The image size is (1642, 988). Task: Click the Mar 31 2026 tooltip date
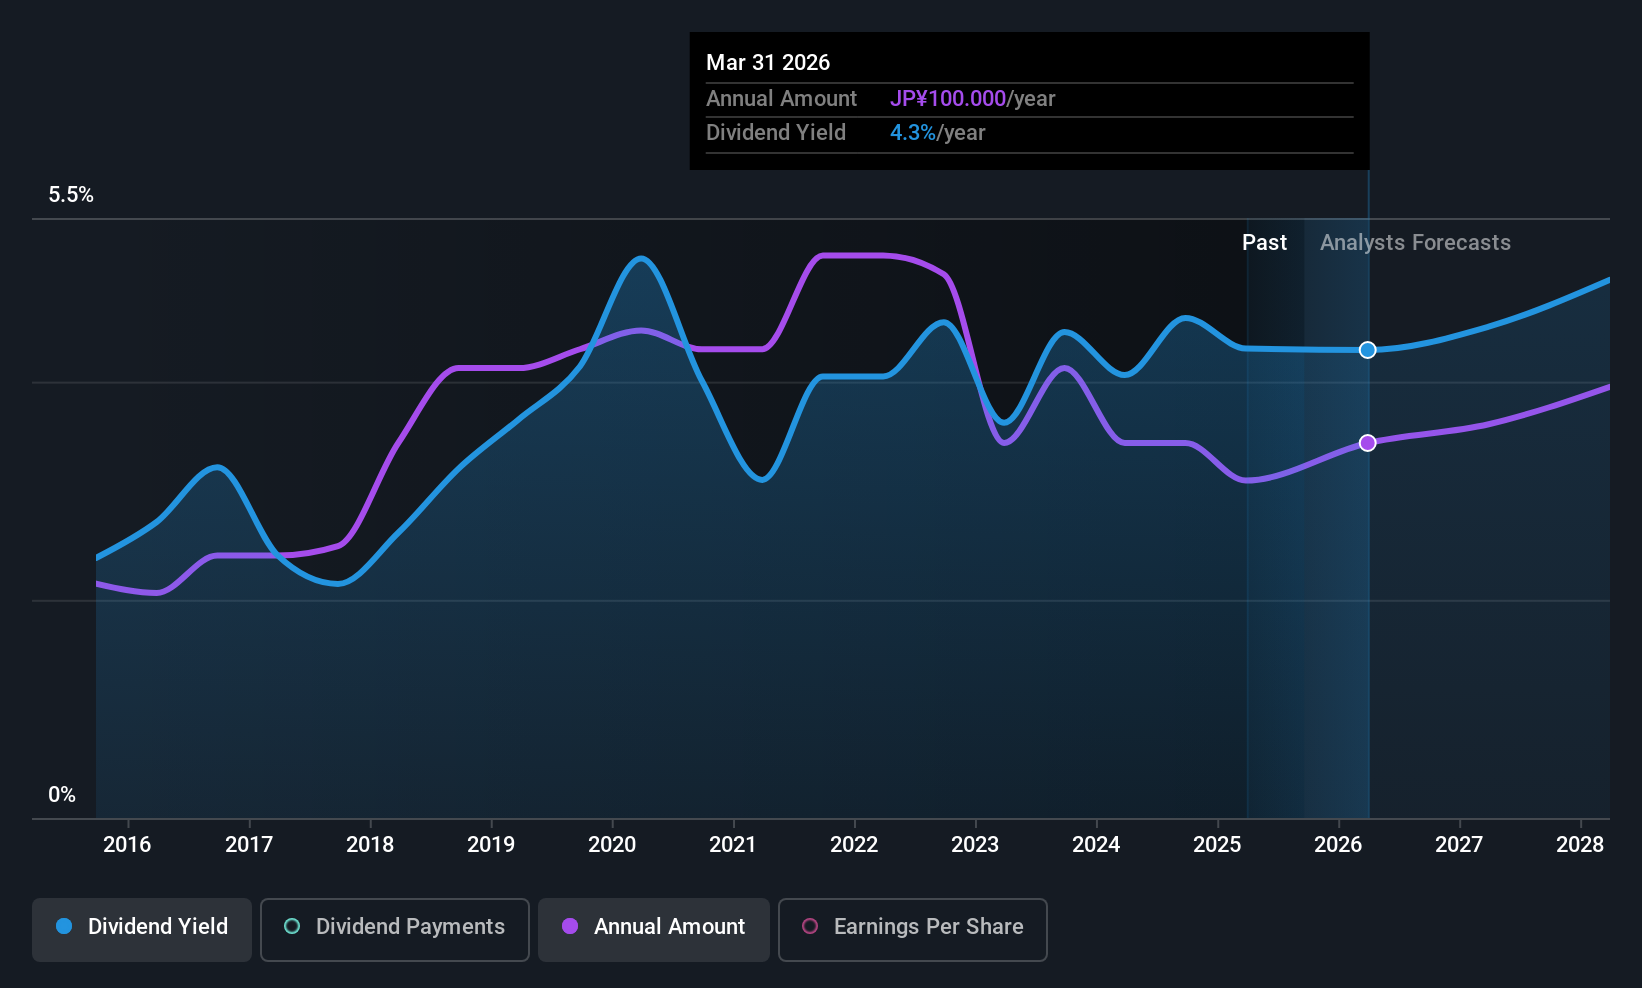click(768, 62)
